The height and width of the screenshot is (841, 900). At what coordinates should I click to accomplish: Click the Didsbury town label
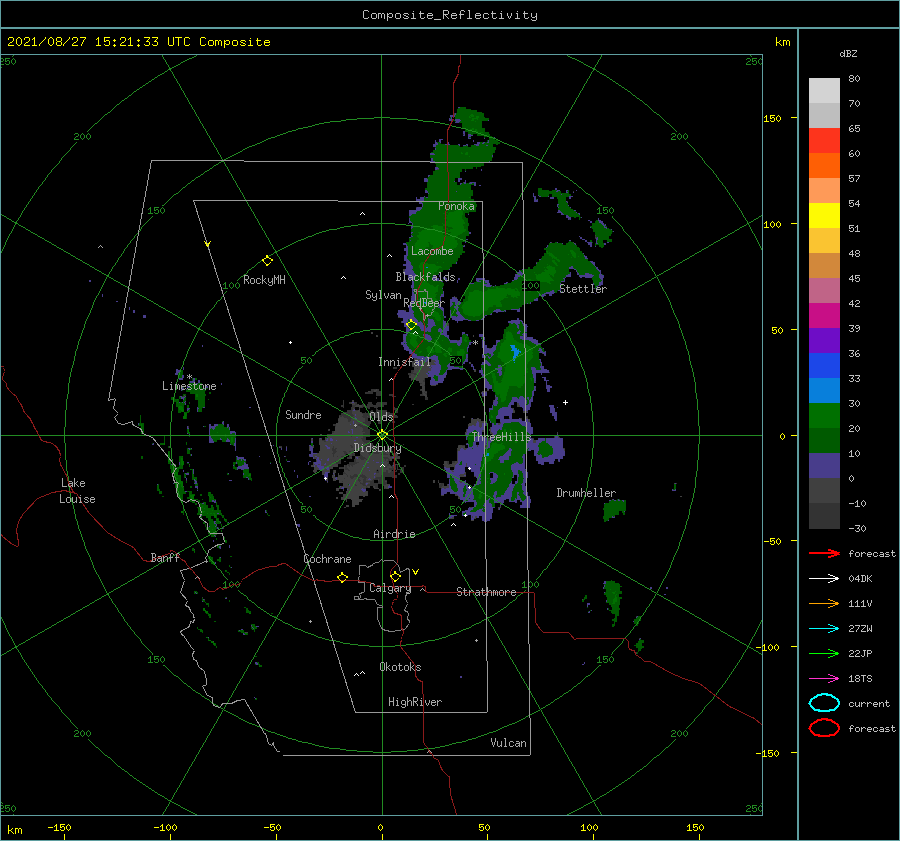click(377, 448)
